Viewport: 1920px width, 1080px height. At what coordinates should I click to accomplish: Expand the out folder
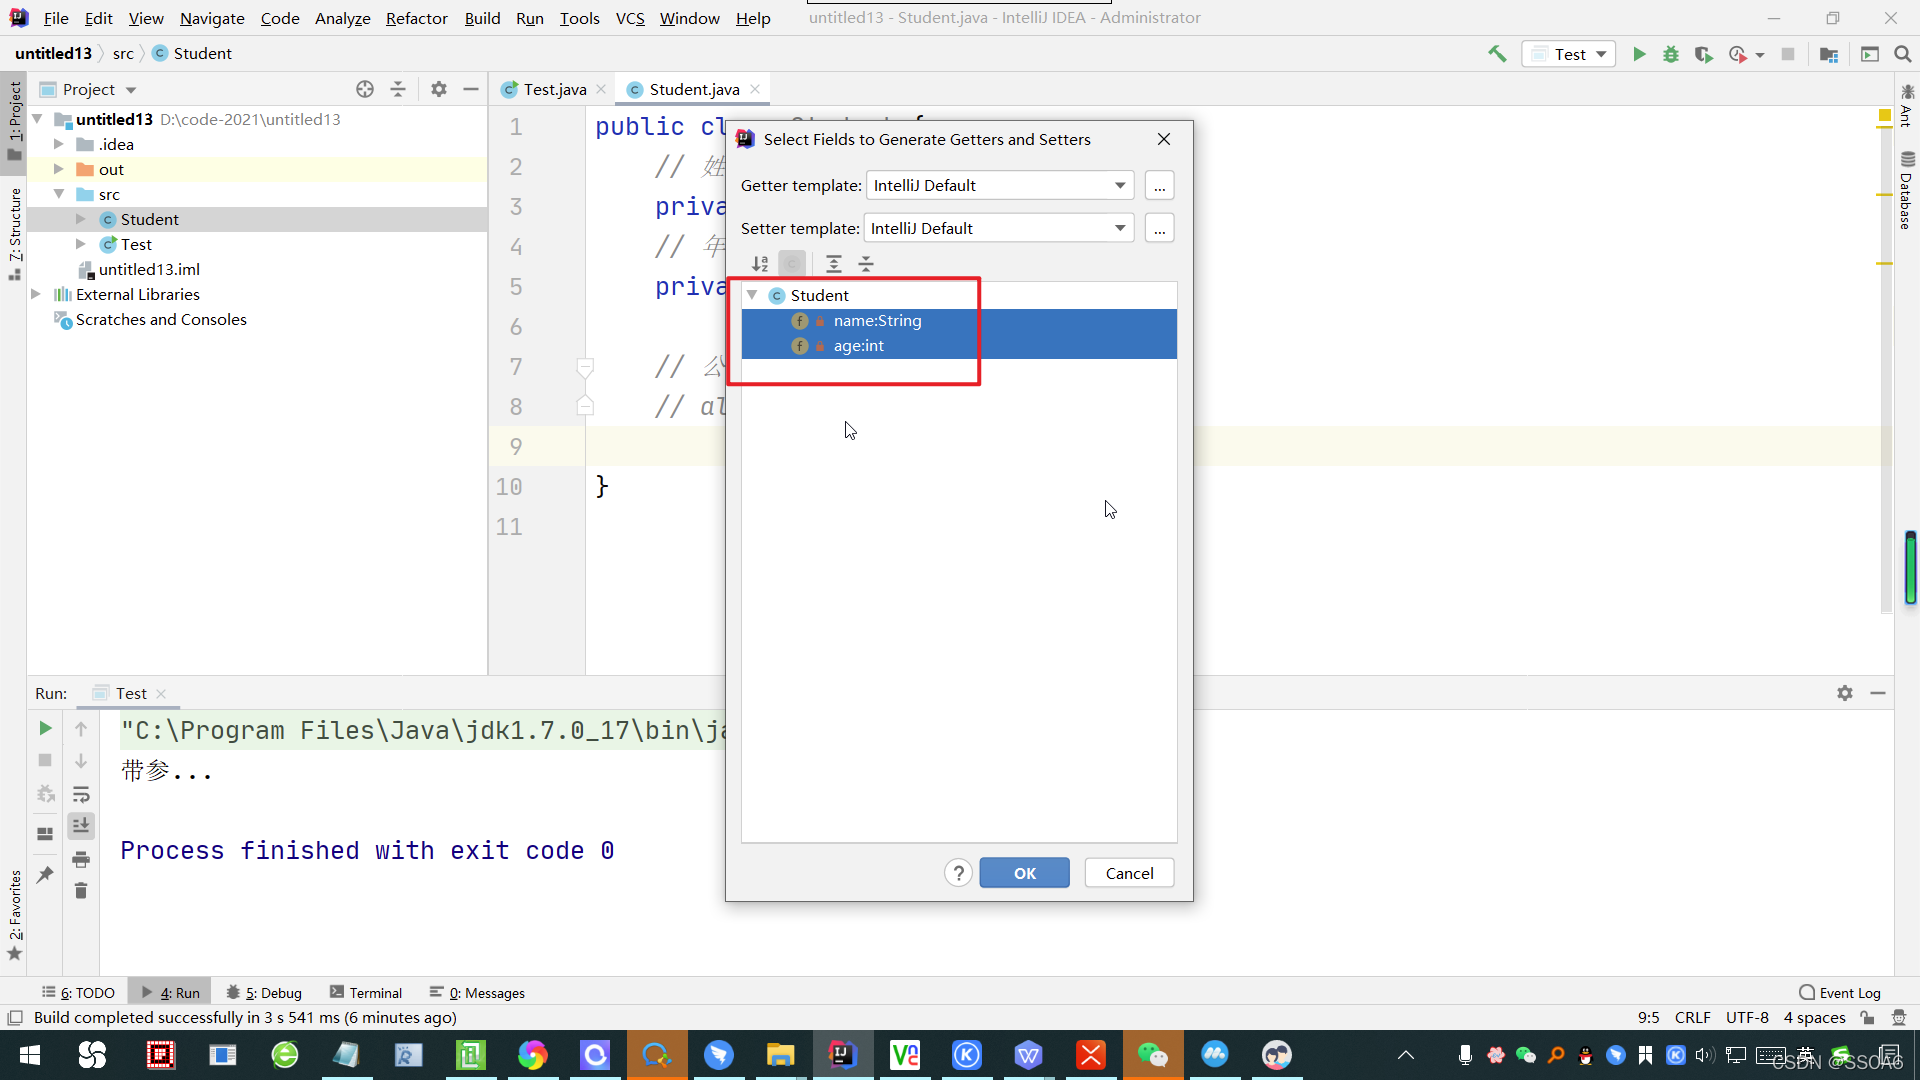tap(59, 169)
